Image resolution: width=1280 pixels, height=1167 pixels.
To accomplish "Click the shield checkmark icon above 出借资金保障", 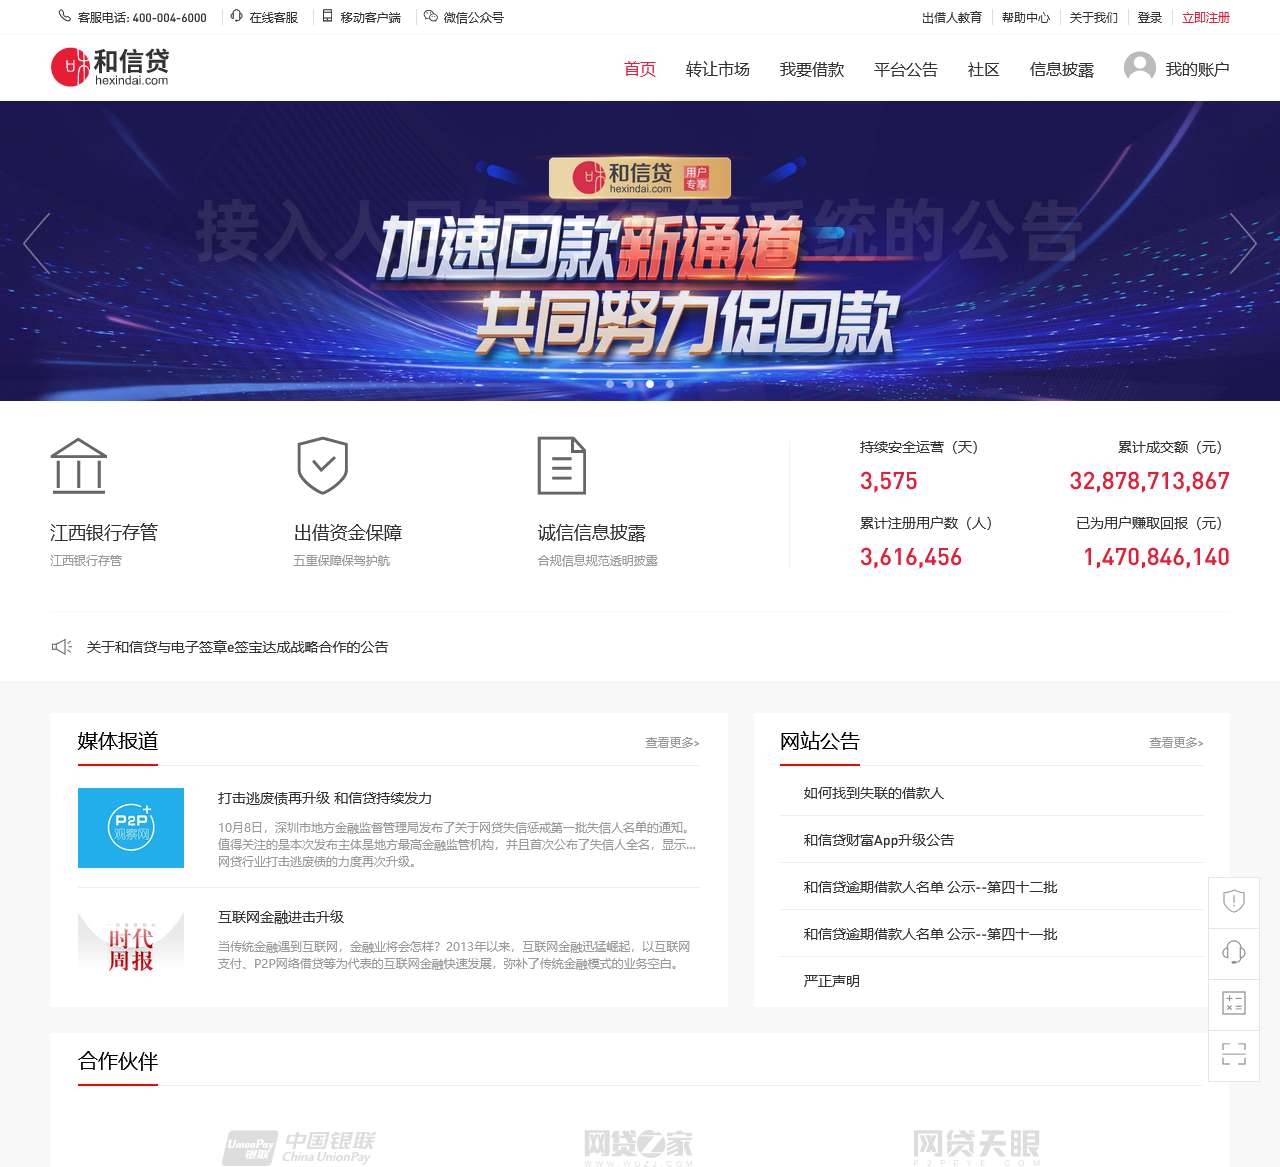I will tap(322, 465).
